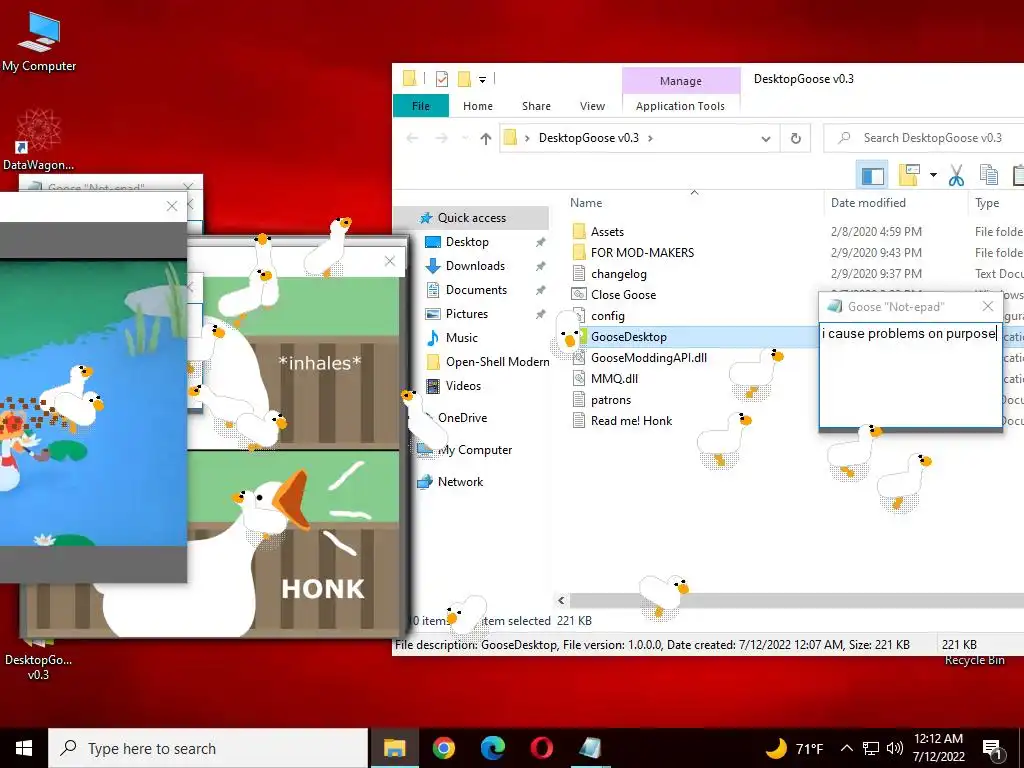Switch to the Home ribbon tab
The height and width of the screenshot is (768, 1024).
(477, 106)
